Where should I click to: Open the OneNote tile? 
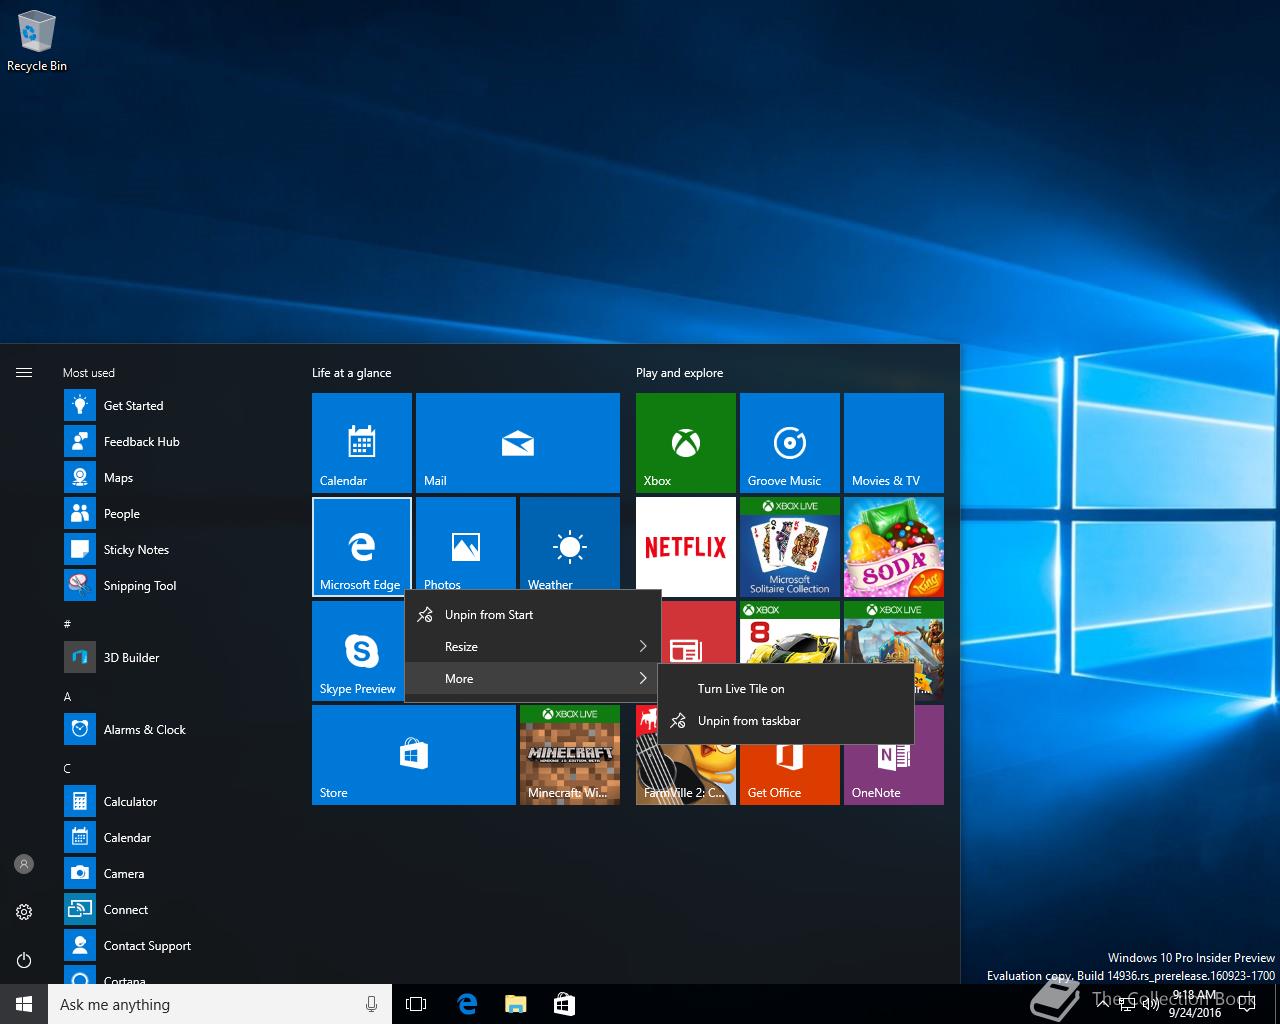(x=894, y=774)
